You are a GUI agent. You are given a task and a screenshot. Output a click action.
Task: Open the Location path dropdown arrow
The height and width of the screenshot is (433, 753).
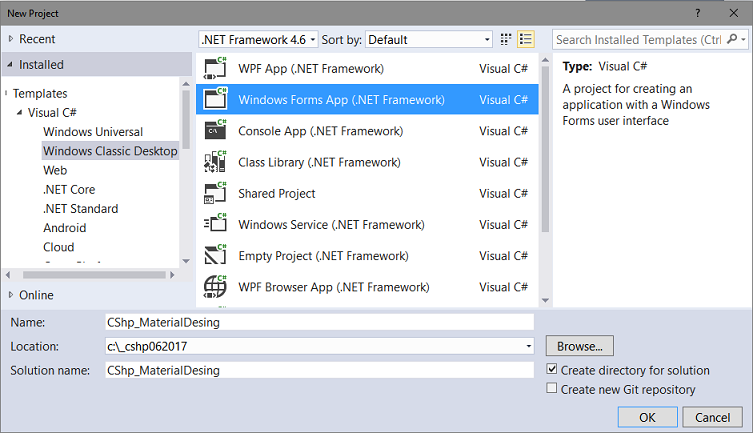click(528, 346)
